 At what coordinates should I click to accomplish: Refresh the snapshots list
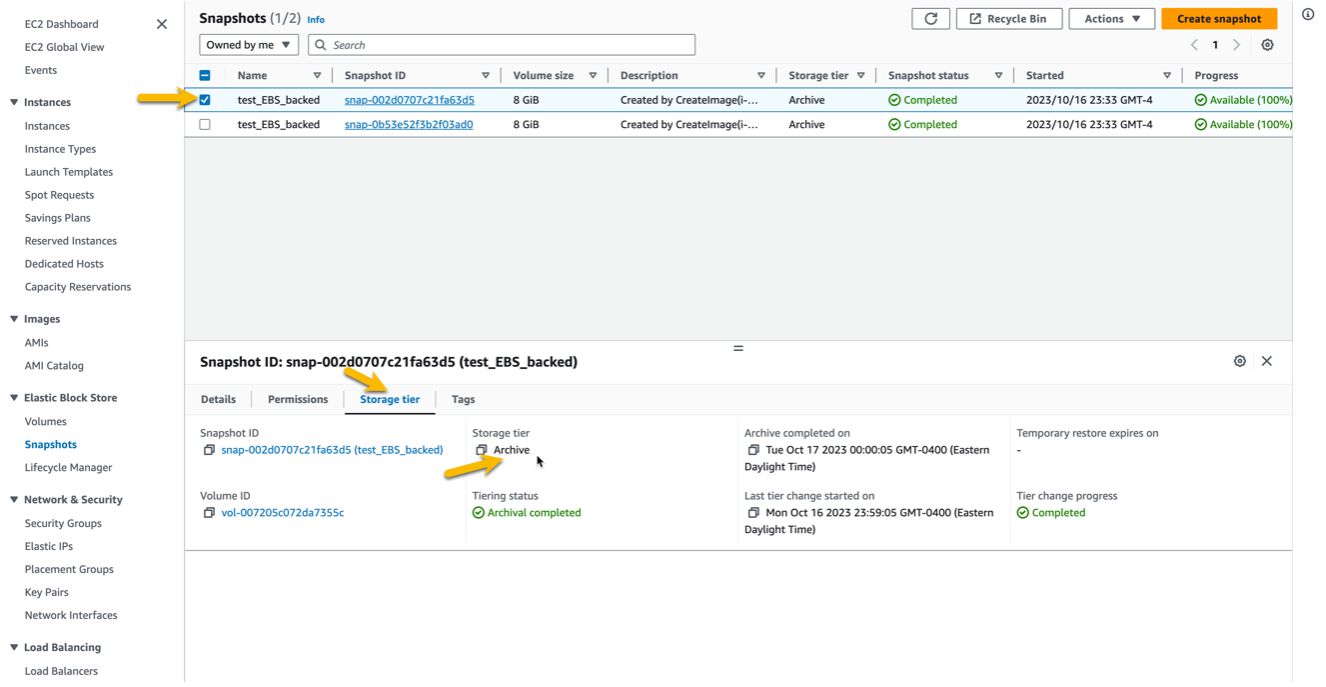click(x=930, y=18)
